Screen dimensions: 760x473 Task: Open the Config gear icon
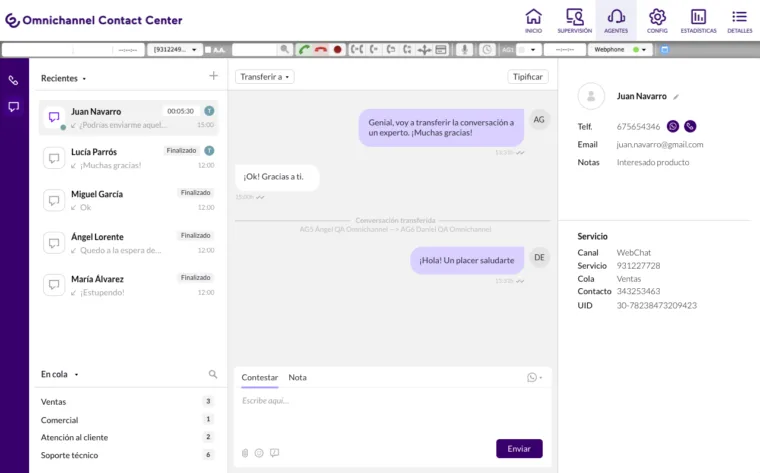[x=657, y=20]
